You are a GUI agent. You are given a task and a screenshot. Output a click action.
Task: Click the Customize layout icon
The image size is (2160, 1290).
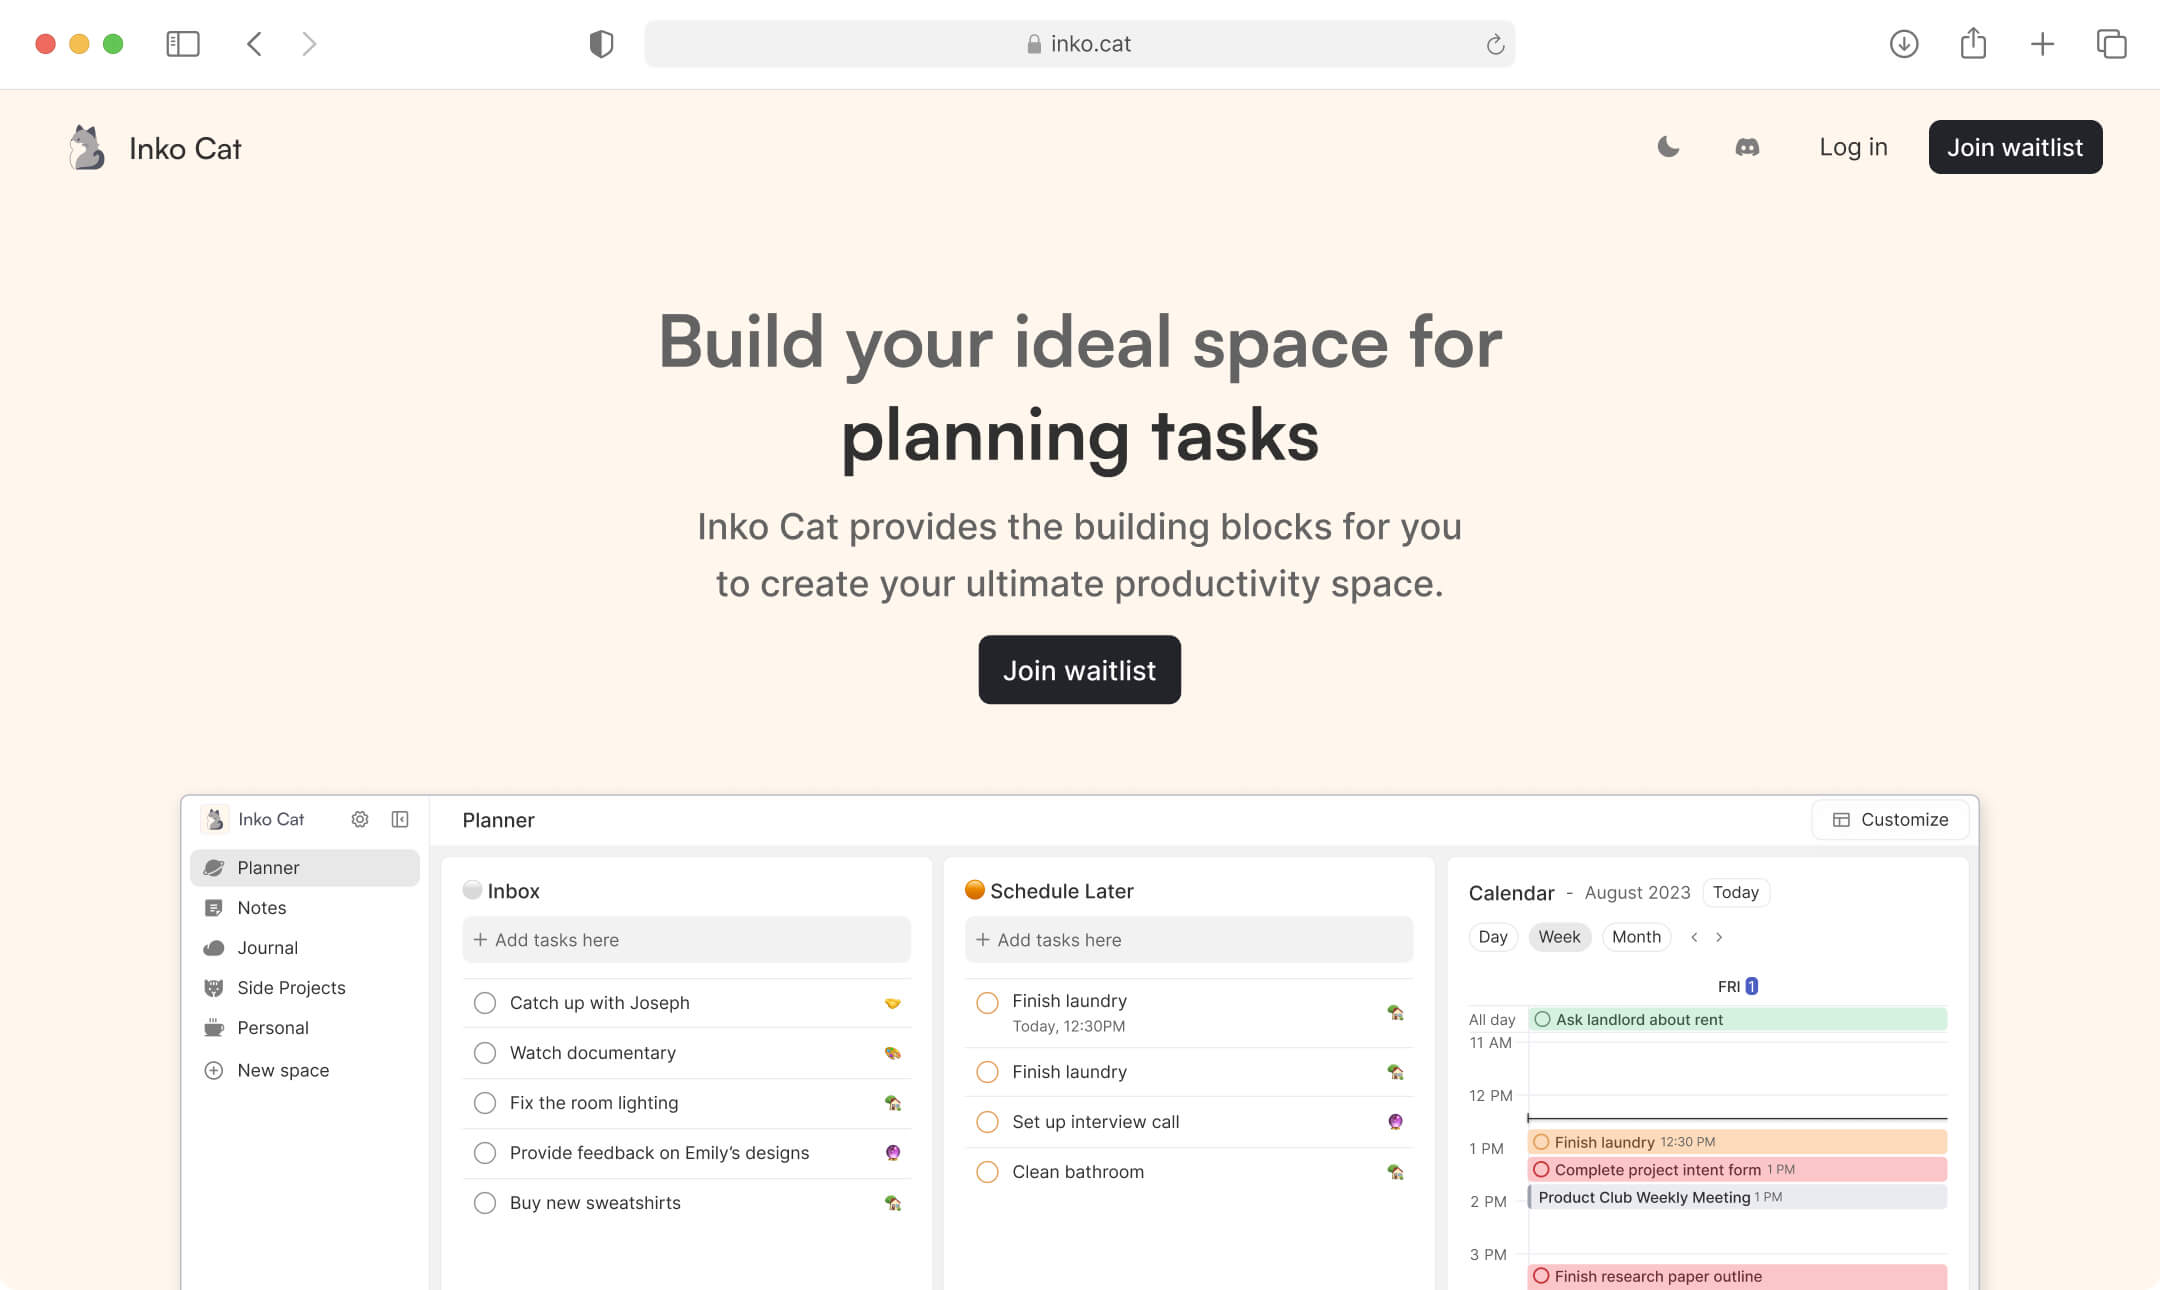[x=1841, y=819]
